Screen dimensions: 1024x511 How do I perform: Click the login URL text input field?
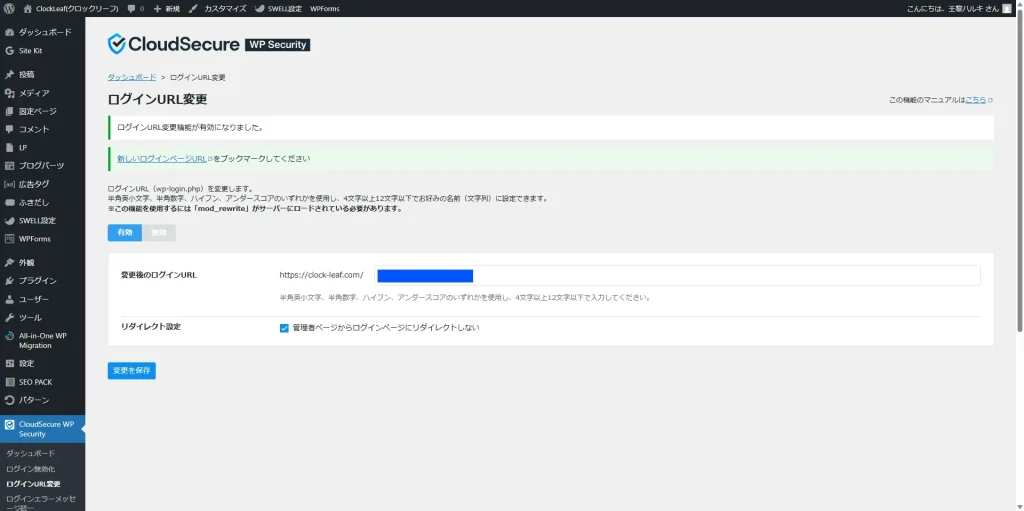677,276
